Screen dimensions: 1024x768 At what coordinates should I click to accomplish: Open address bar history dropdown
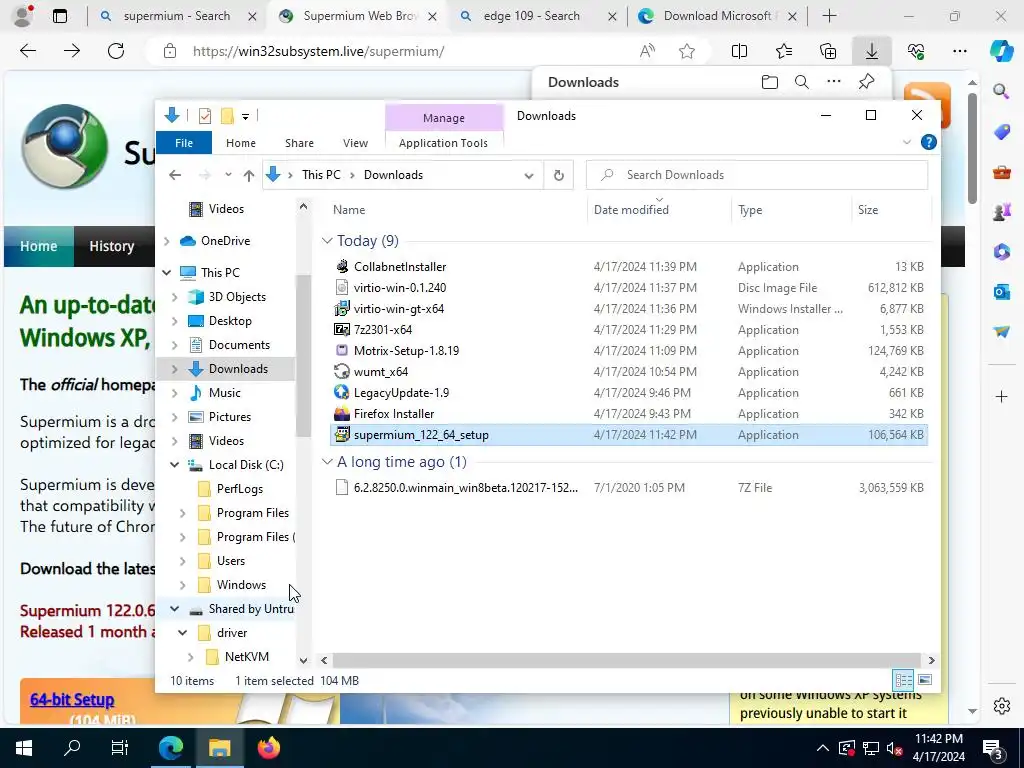(x=528, y=175)
